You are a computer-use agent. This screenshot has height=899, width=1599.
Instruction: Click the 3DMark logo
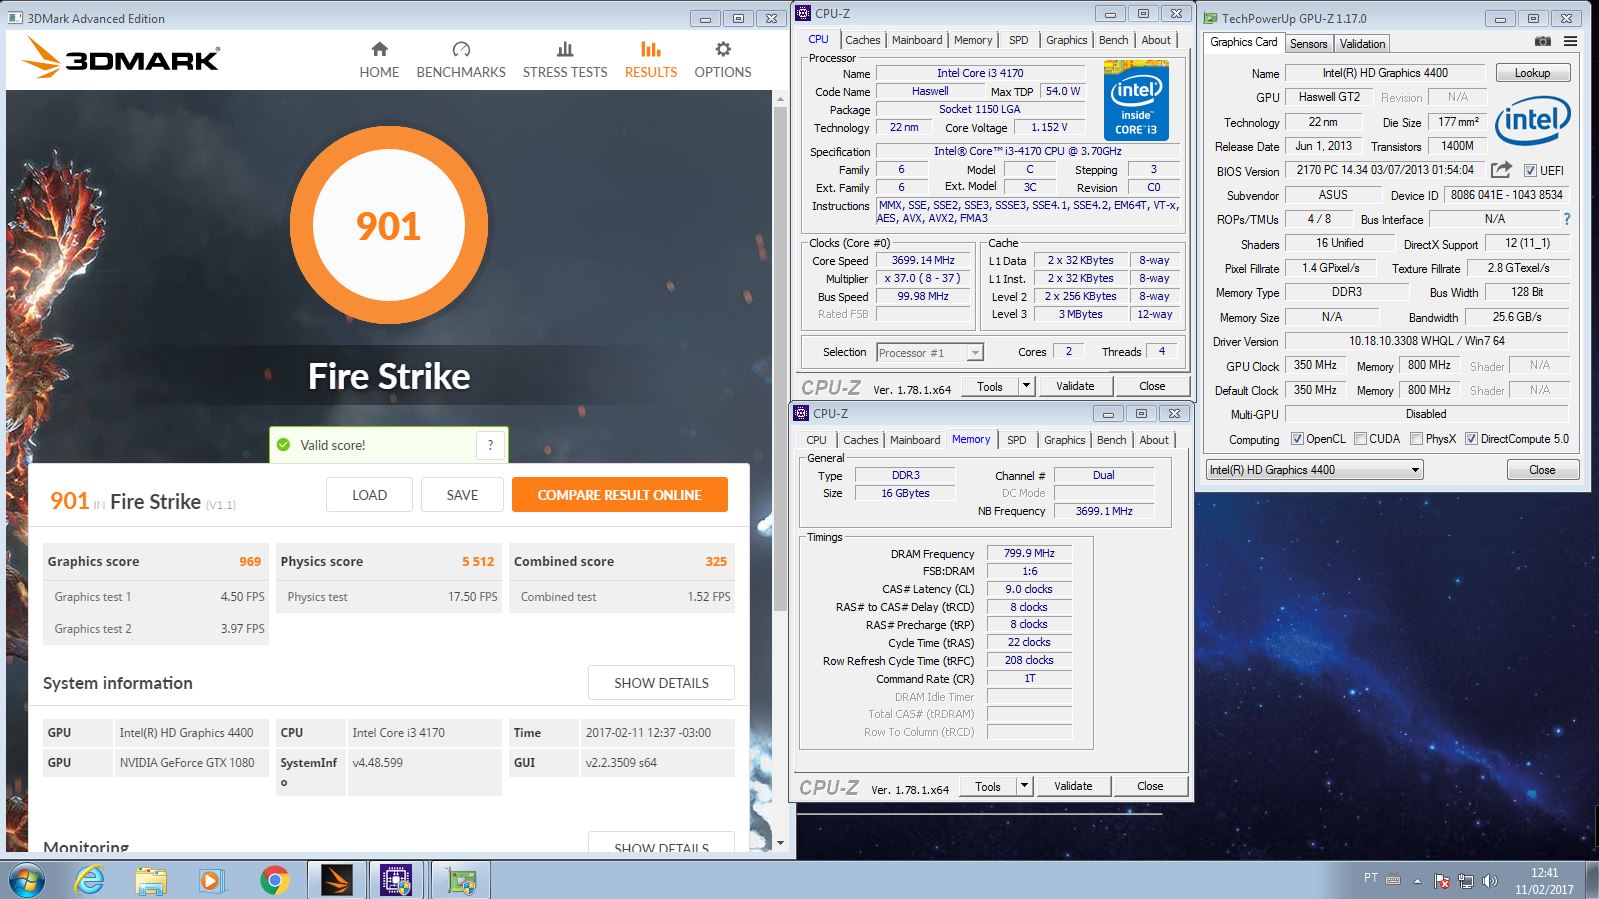tap(120, 58)
